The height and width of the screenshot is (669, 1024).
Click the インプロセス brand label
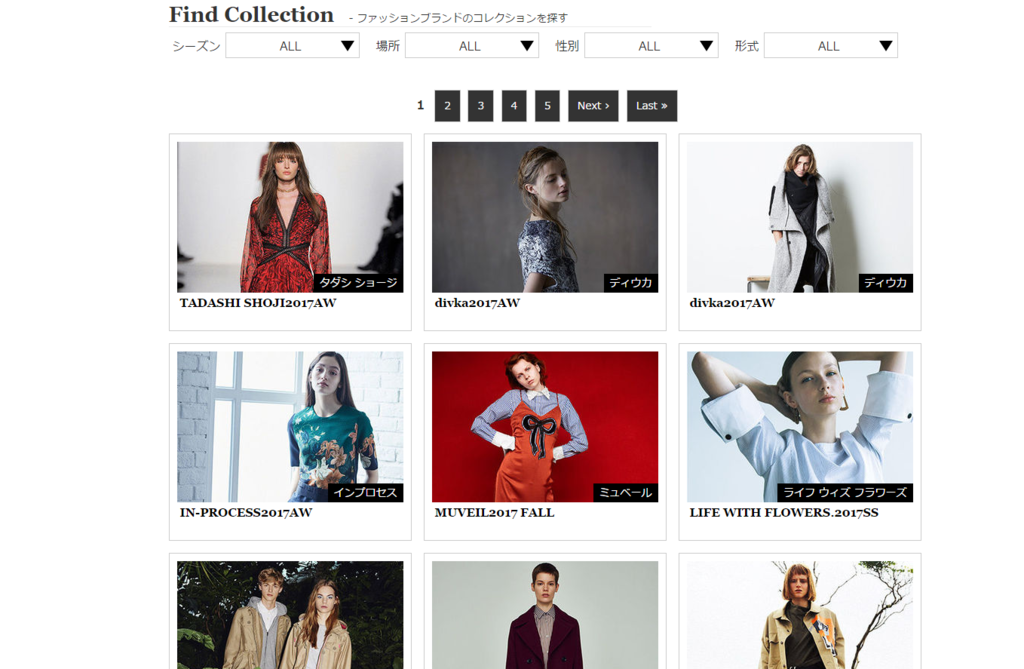point(366,493)
